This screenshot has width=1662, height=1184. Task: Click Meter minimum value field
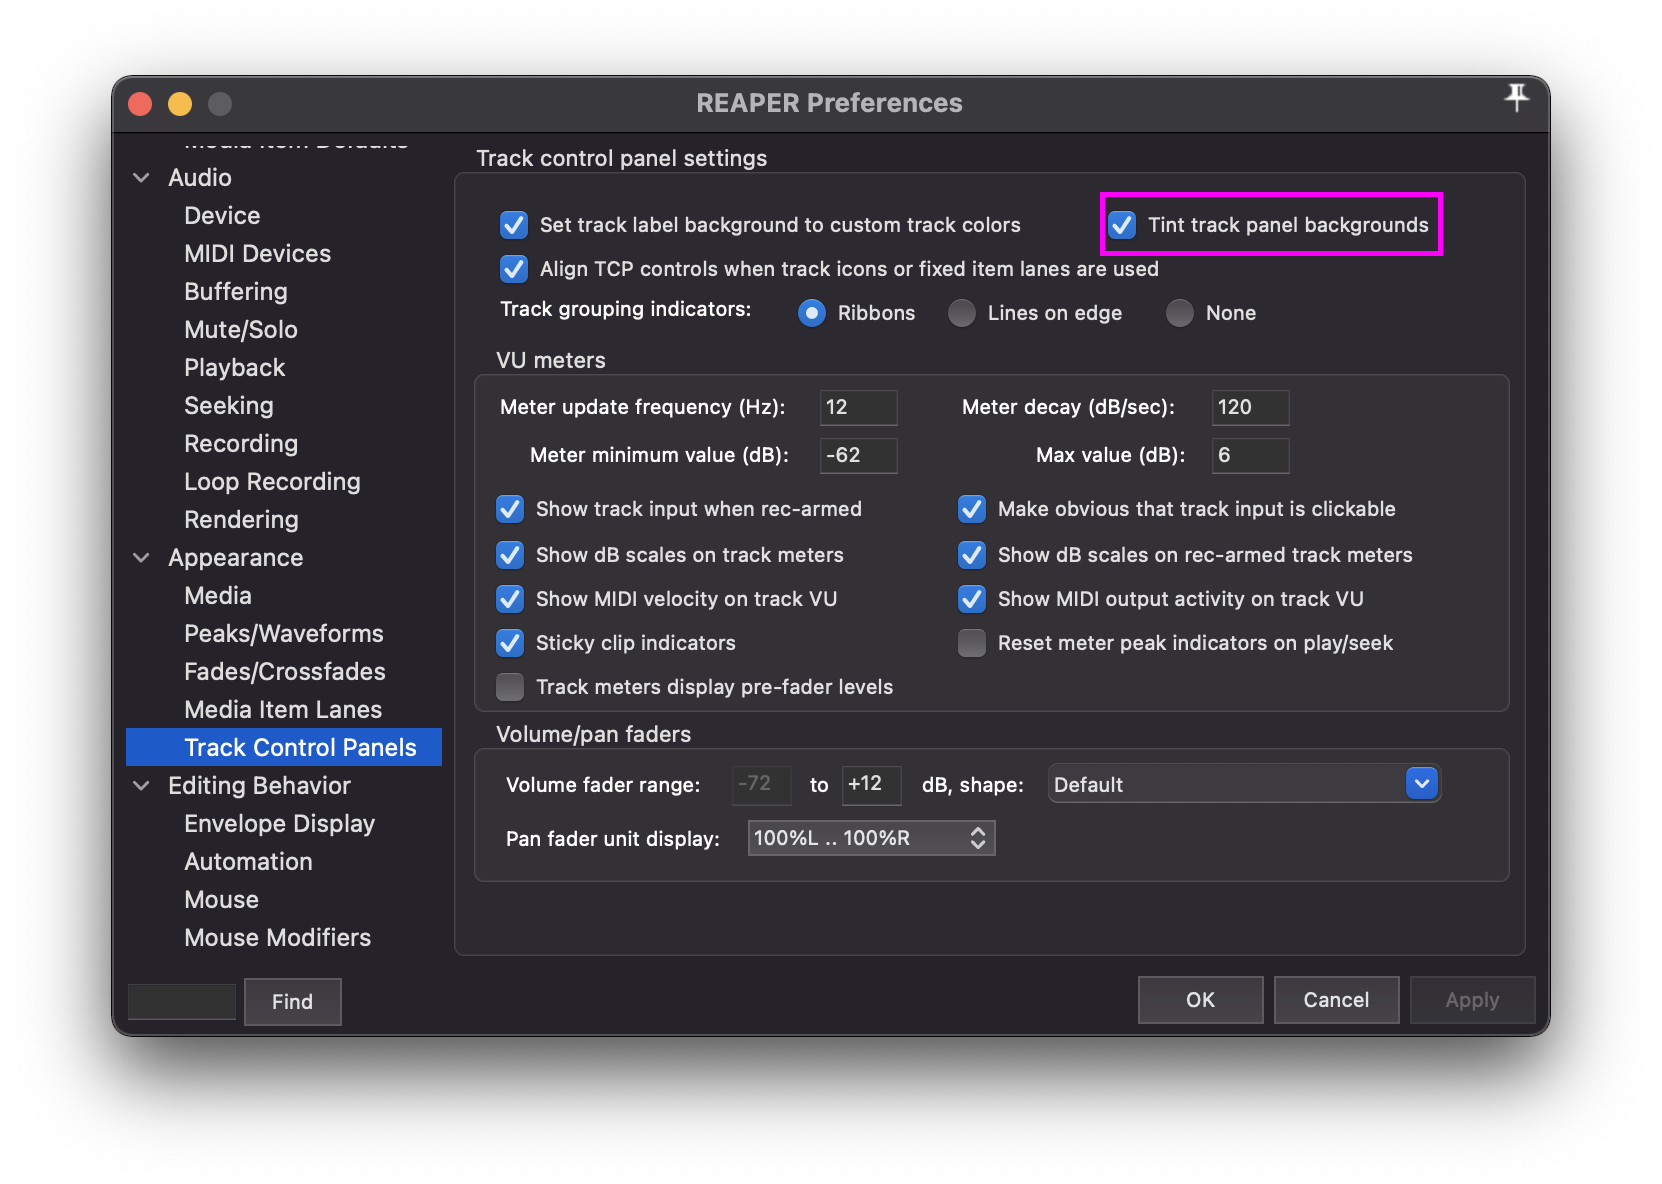[x=858, y=455]
